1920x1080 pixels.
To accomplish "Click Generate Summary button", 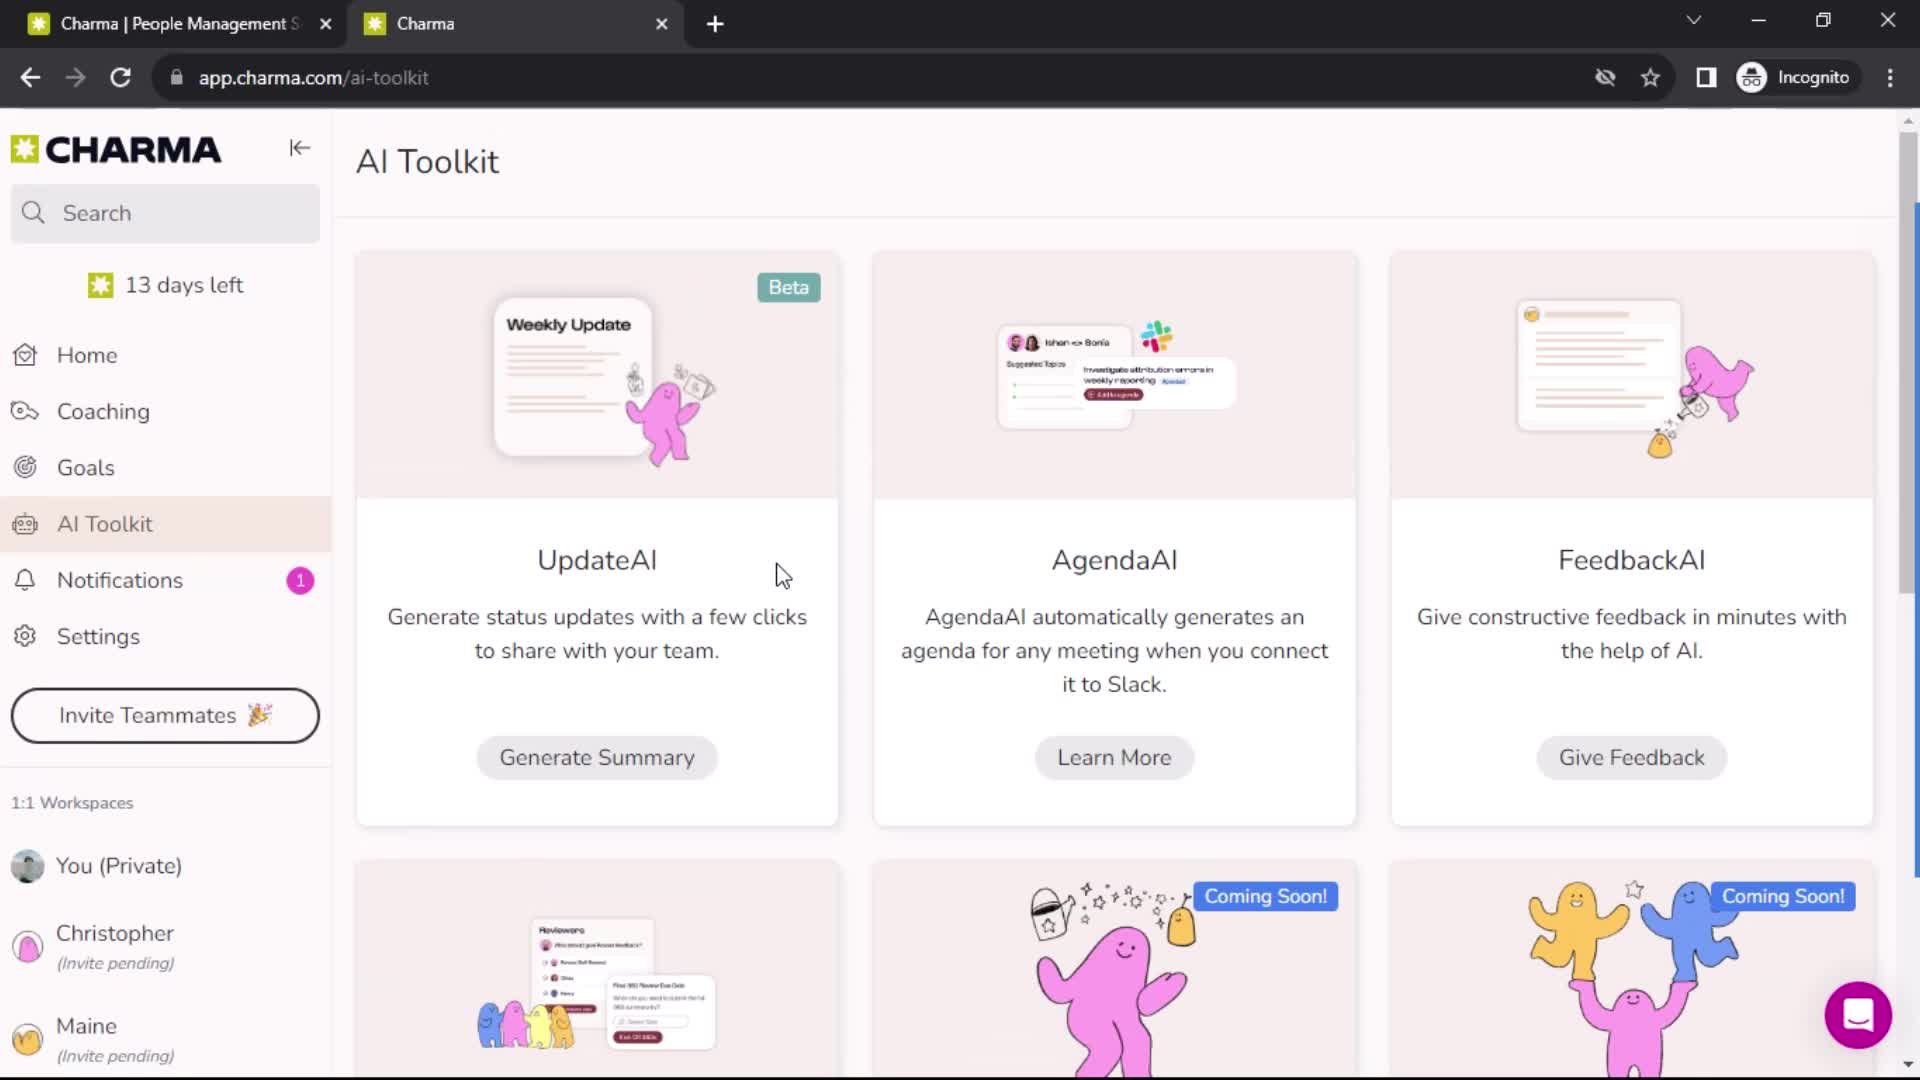I will point(597,758).
